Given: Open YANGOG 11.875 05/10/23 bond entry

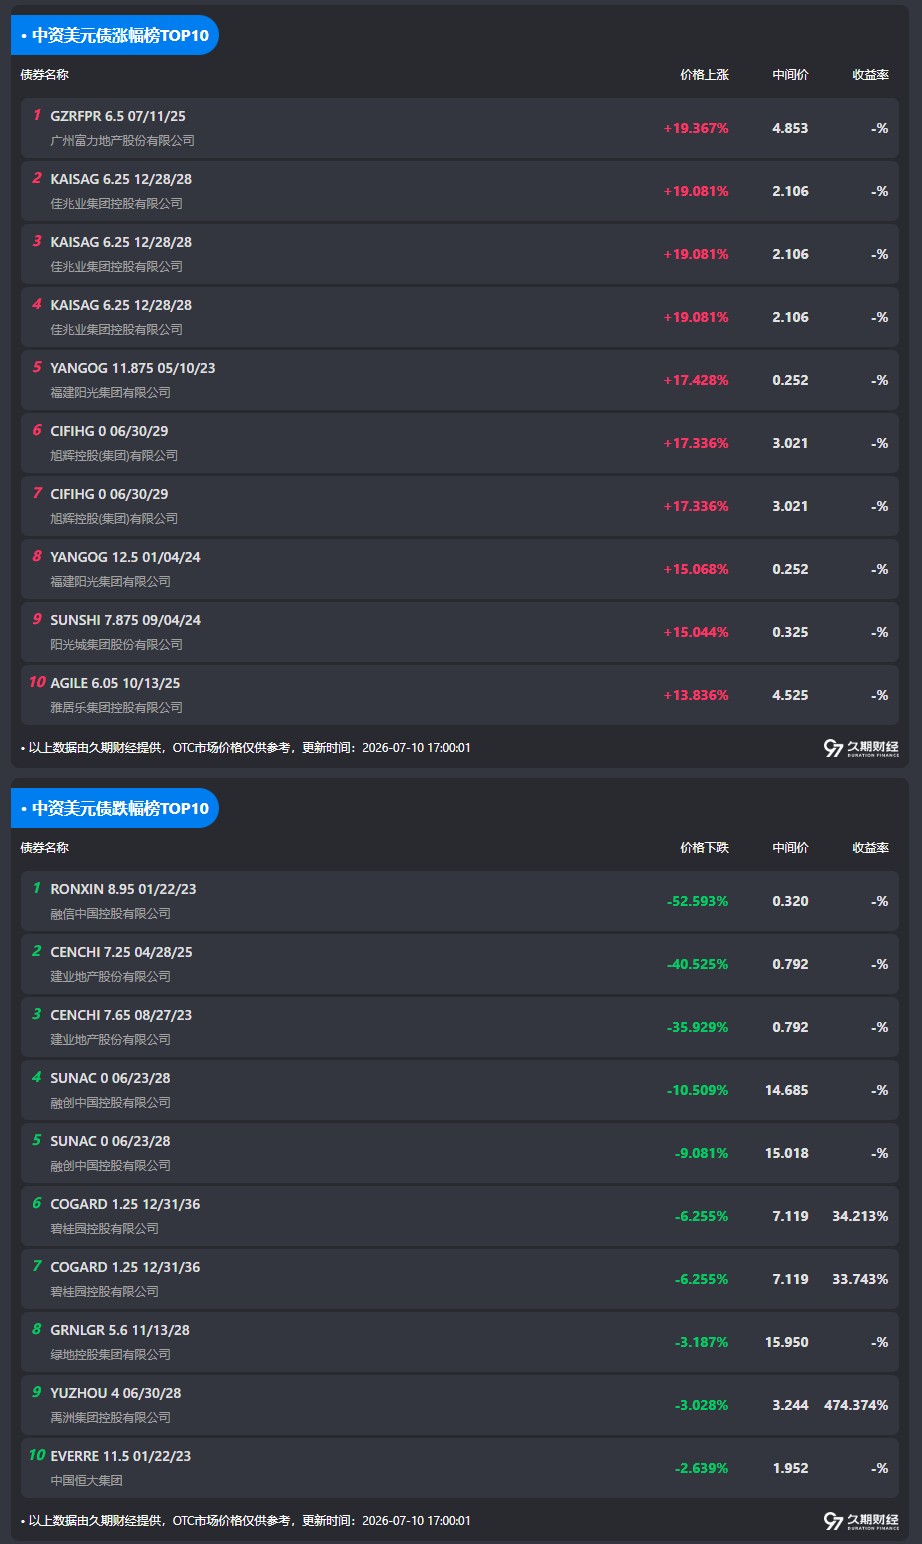Looking at the screenshot, I should click(x=460, y=380).
